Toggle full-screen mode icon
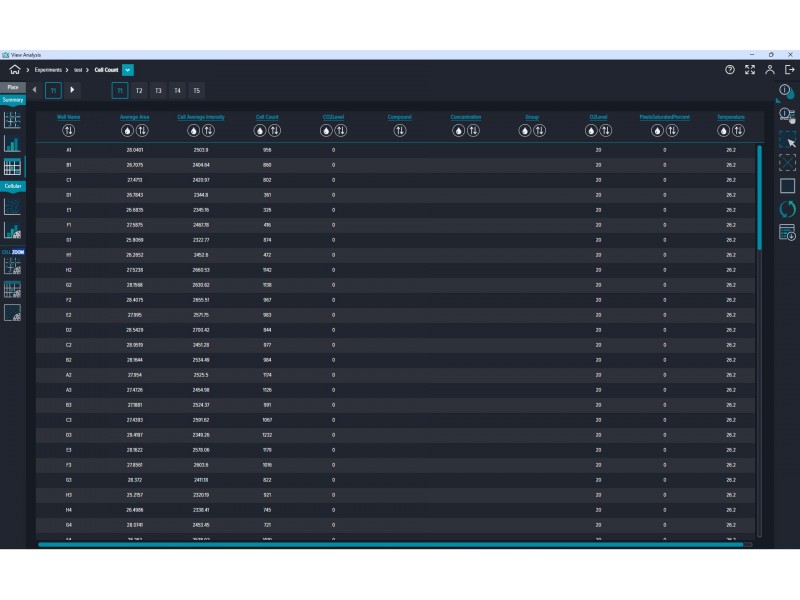Viewport: 800px width, 600px height. [749, 70]
